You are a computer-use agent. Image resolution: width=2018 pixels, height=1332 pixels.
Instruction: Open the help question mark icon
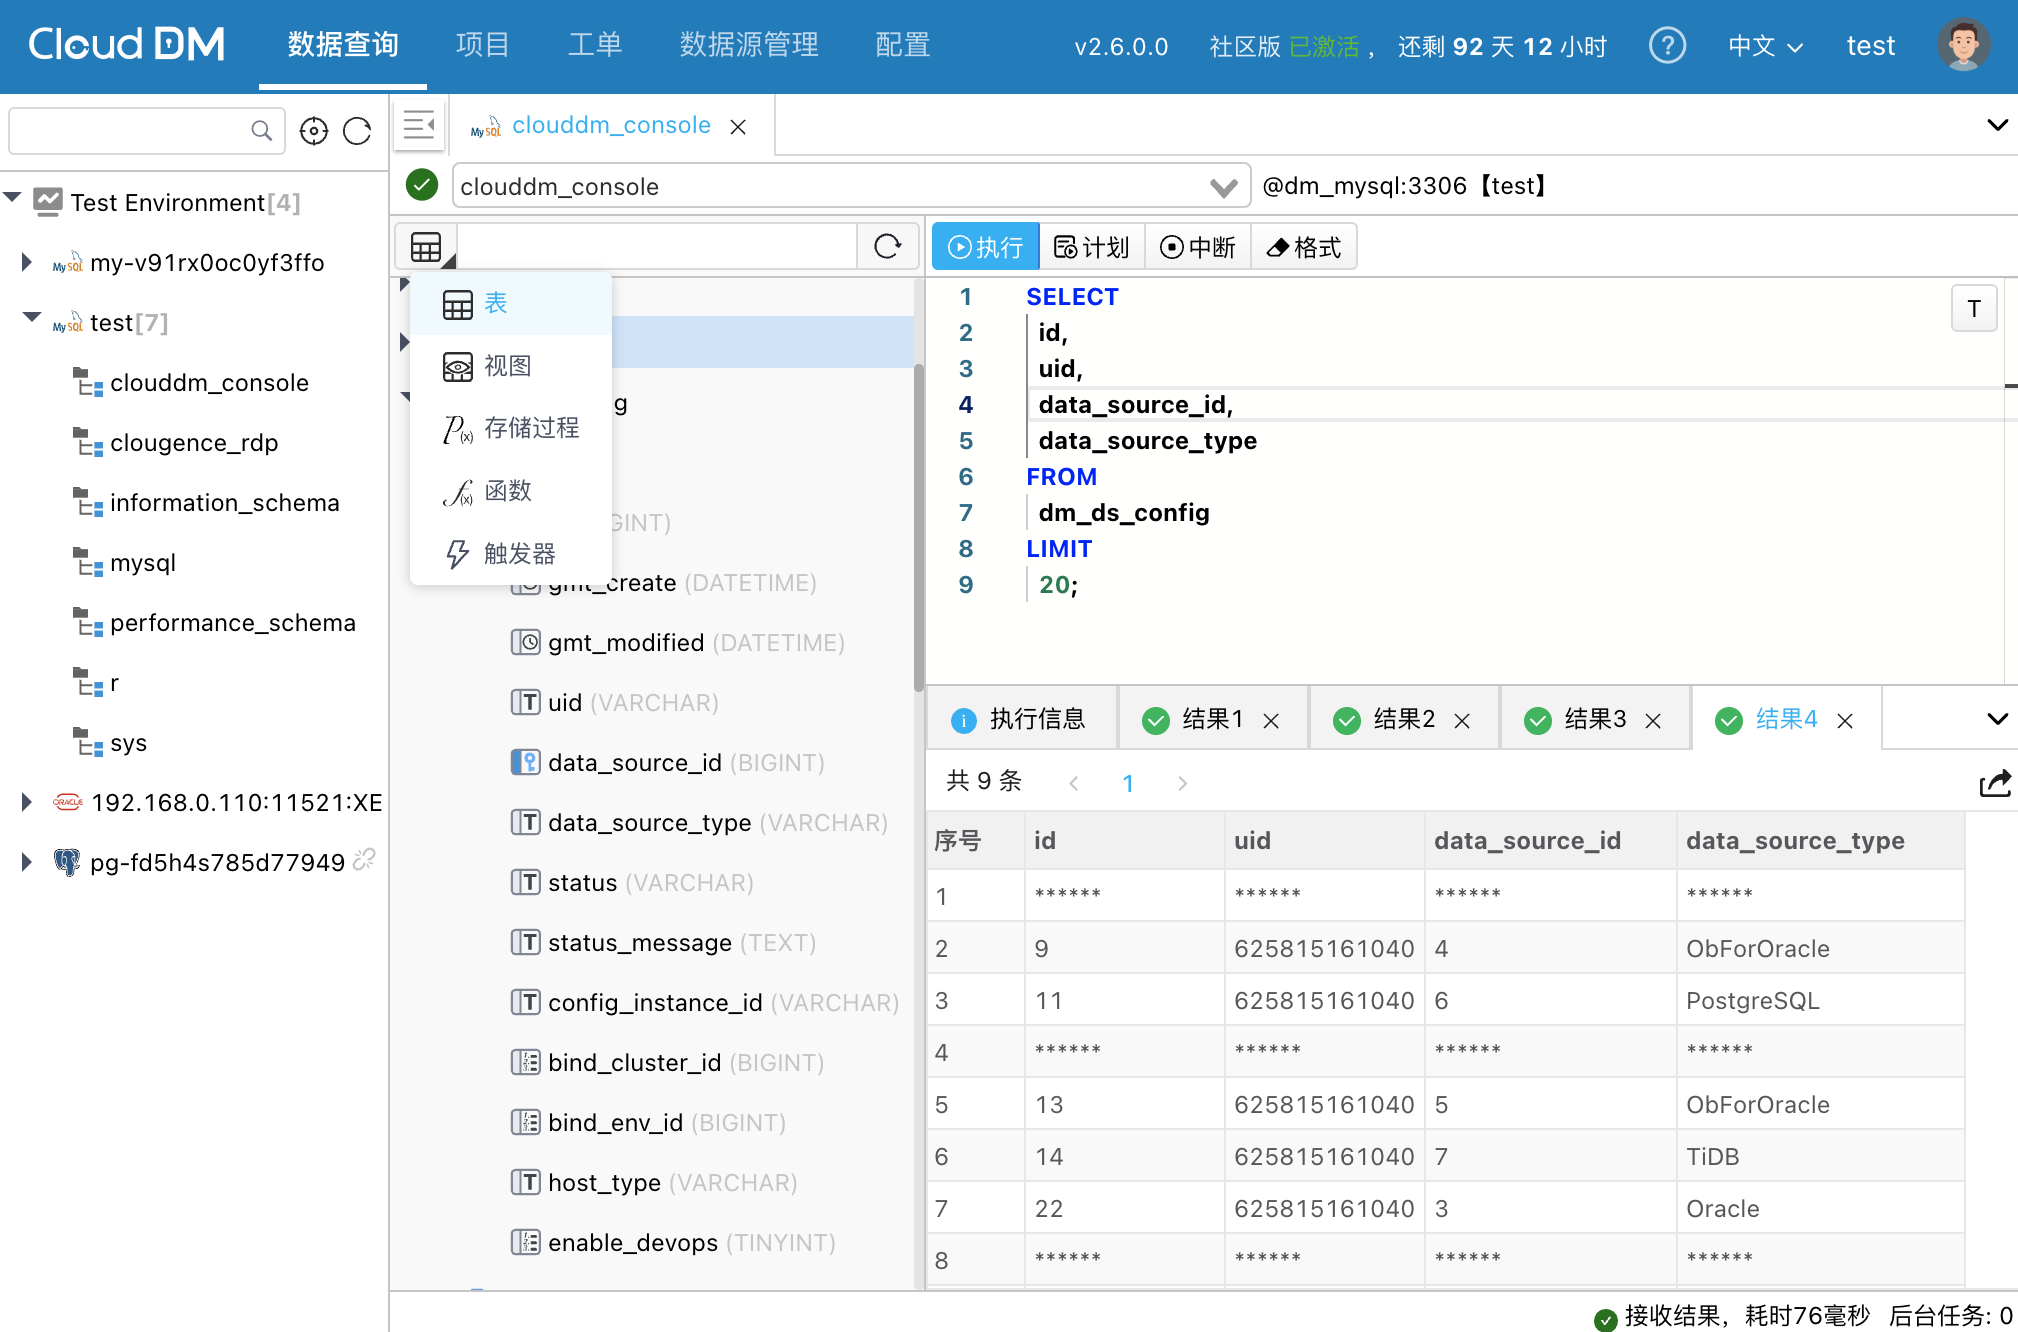click(x=1667, y=46)
